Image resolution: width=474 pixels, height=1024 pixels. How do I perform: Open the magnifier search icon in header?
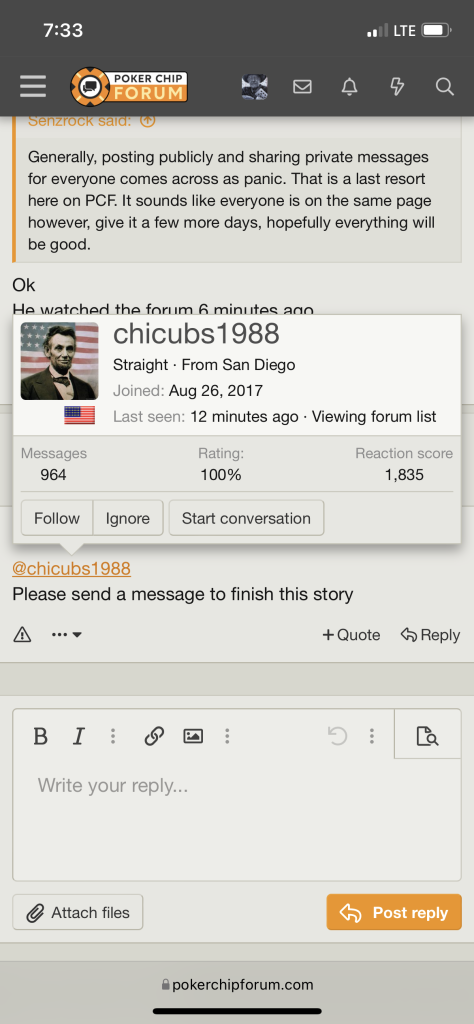[445, 86]
